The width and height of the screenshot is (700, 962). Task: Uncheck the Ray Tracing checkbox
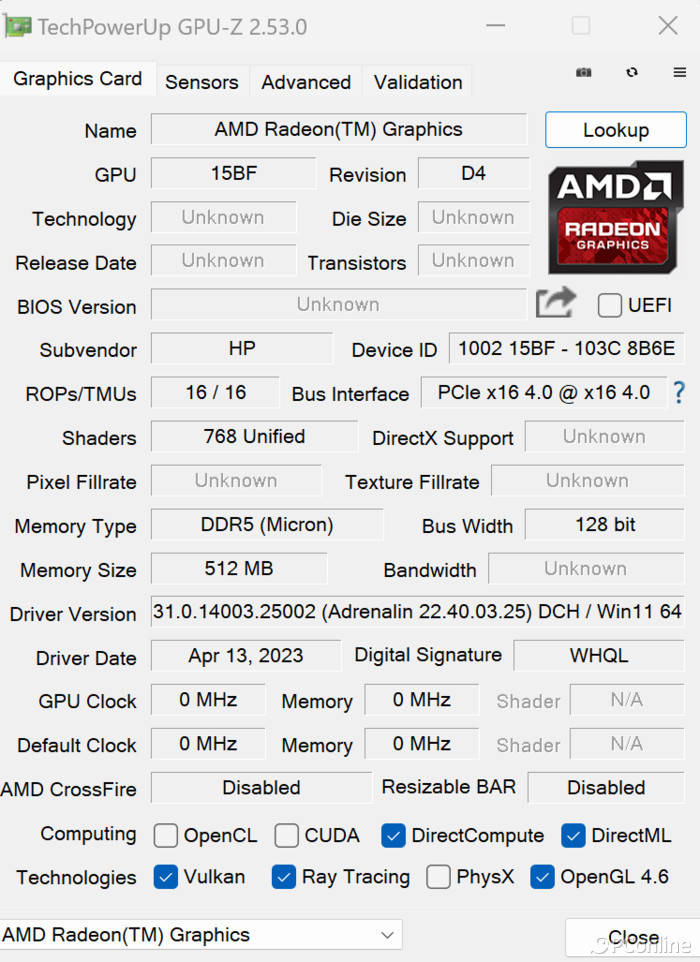[x=284, y=877]
